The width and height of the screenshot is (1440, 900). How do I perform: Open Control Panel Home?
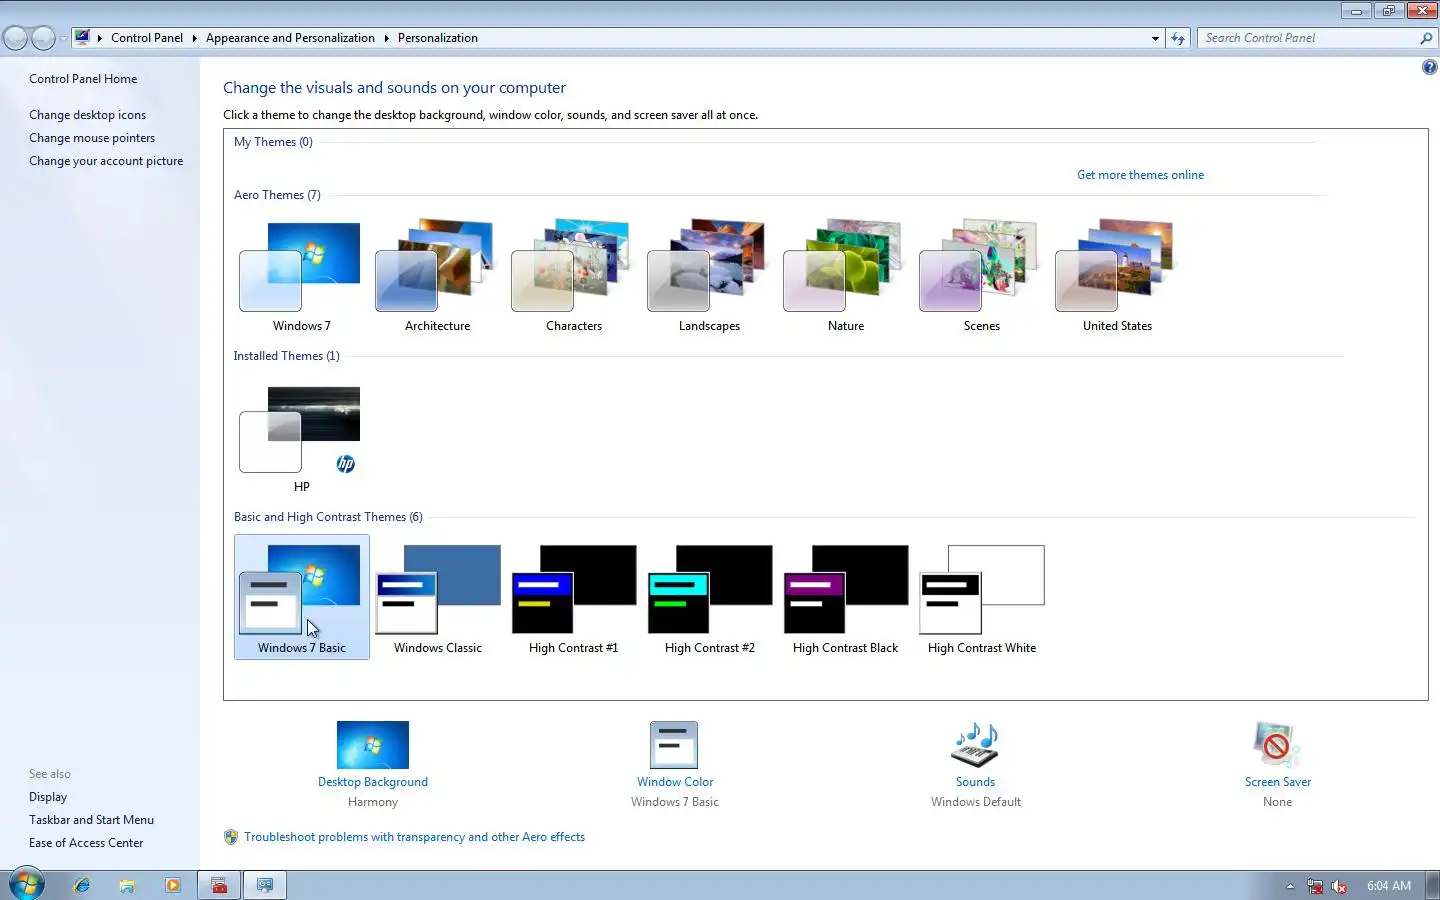(83, 79)
